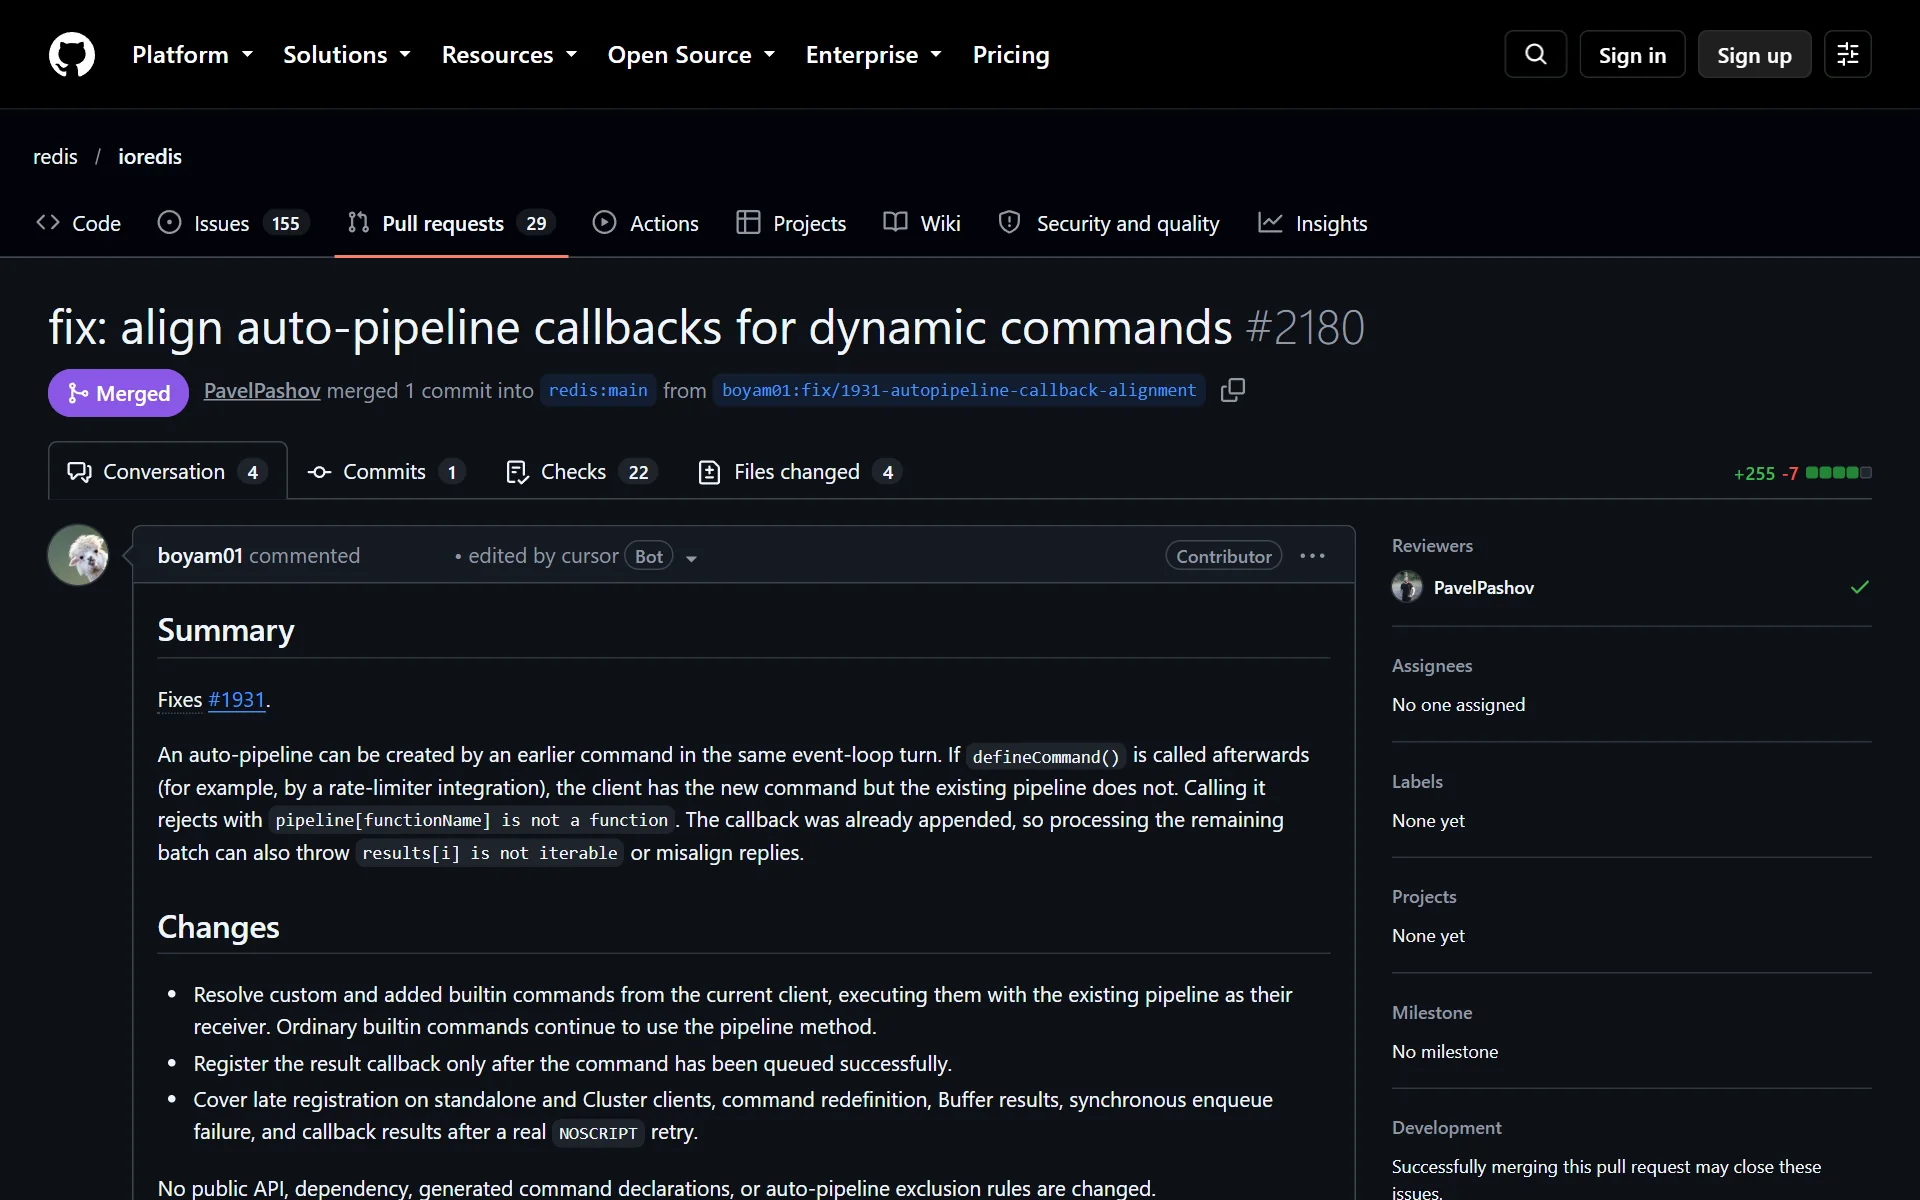Click the 'No one assigned' text

(1458, 705)
